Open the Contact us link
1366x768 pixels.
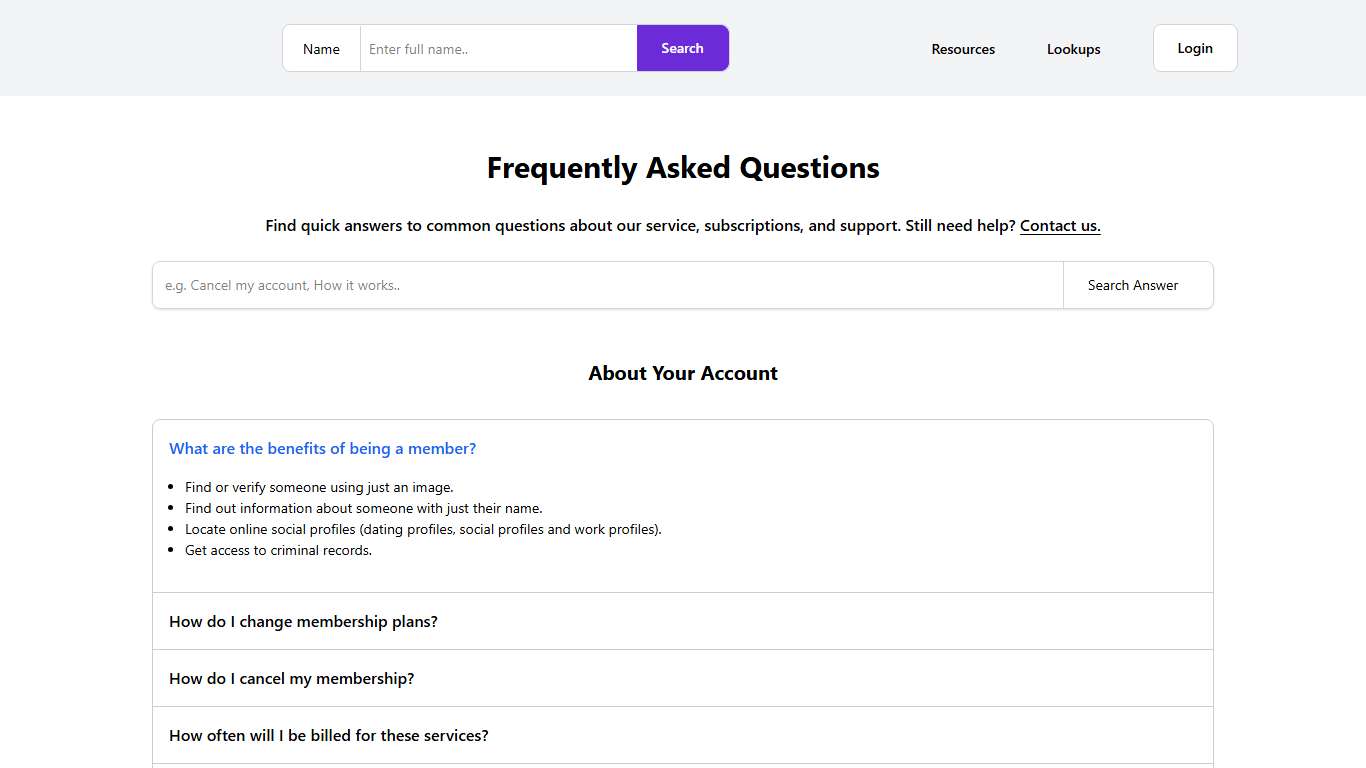[x=1059, y=225]
